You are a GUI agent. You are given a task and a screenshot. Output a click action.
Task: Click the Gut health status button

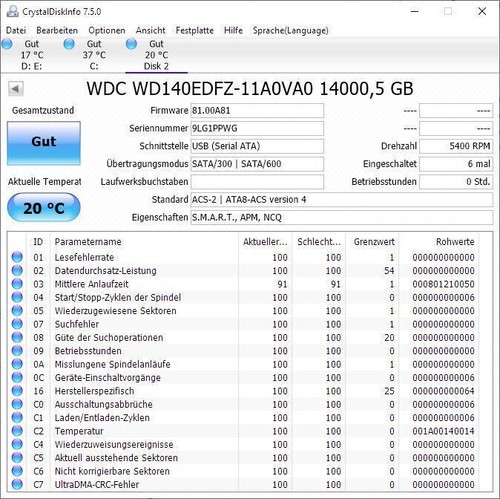[44, 143]
